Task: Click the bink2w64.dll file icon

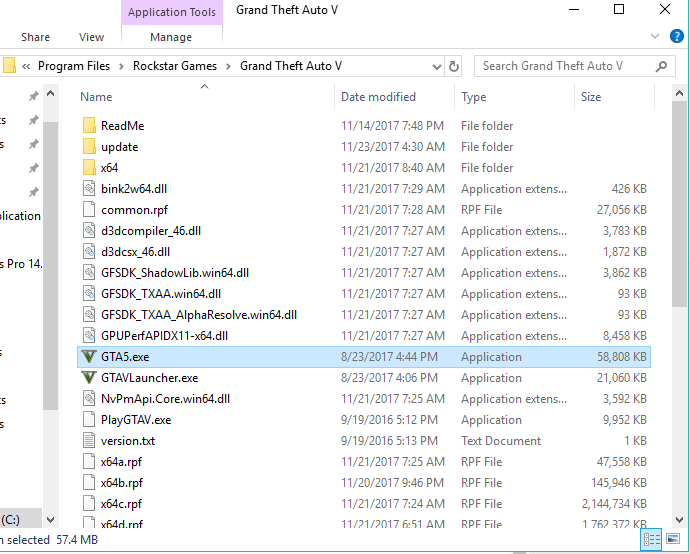Action: click(89, 188)
